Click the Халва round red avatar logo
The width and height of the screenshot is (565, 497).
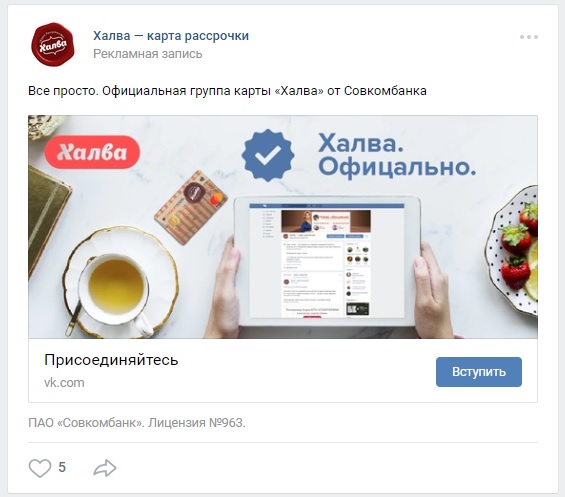click(x=53, y=45)
